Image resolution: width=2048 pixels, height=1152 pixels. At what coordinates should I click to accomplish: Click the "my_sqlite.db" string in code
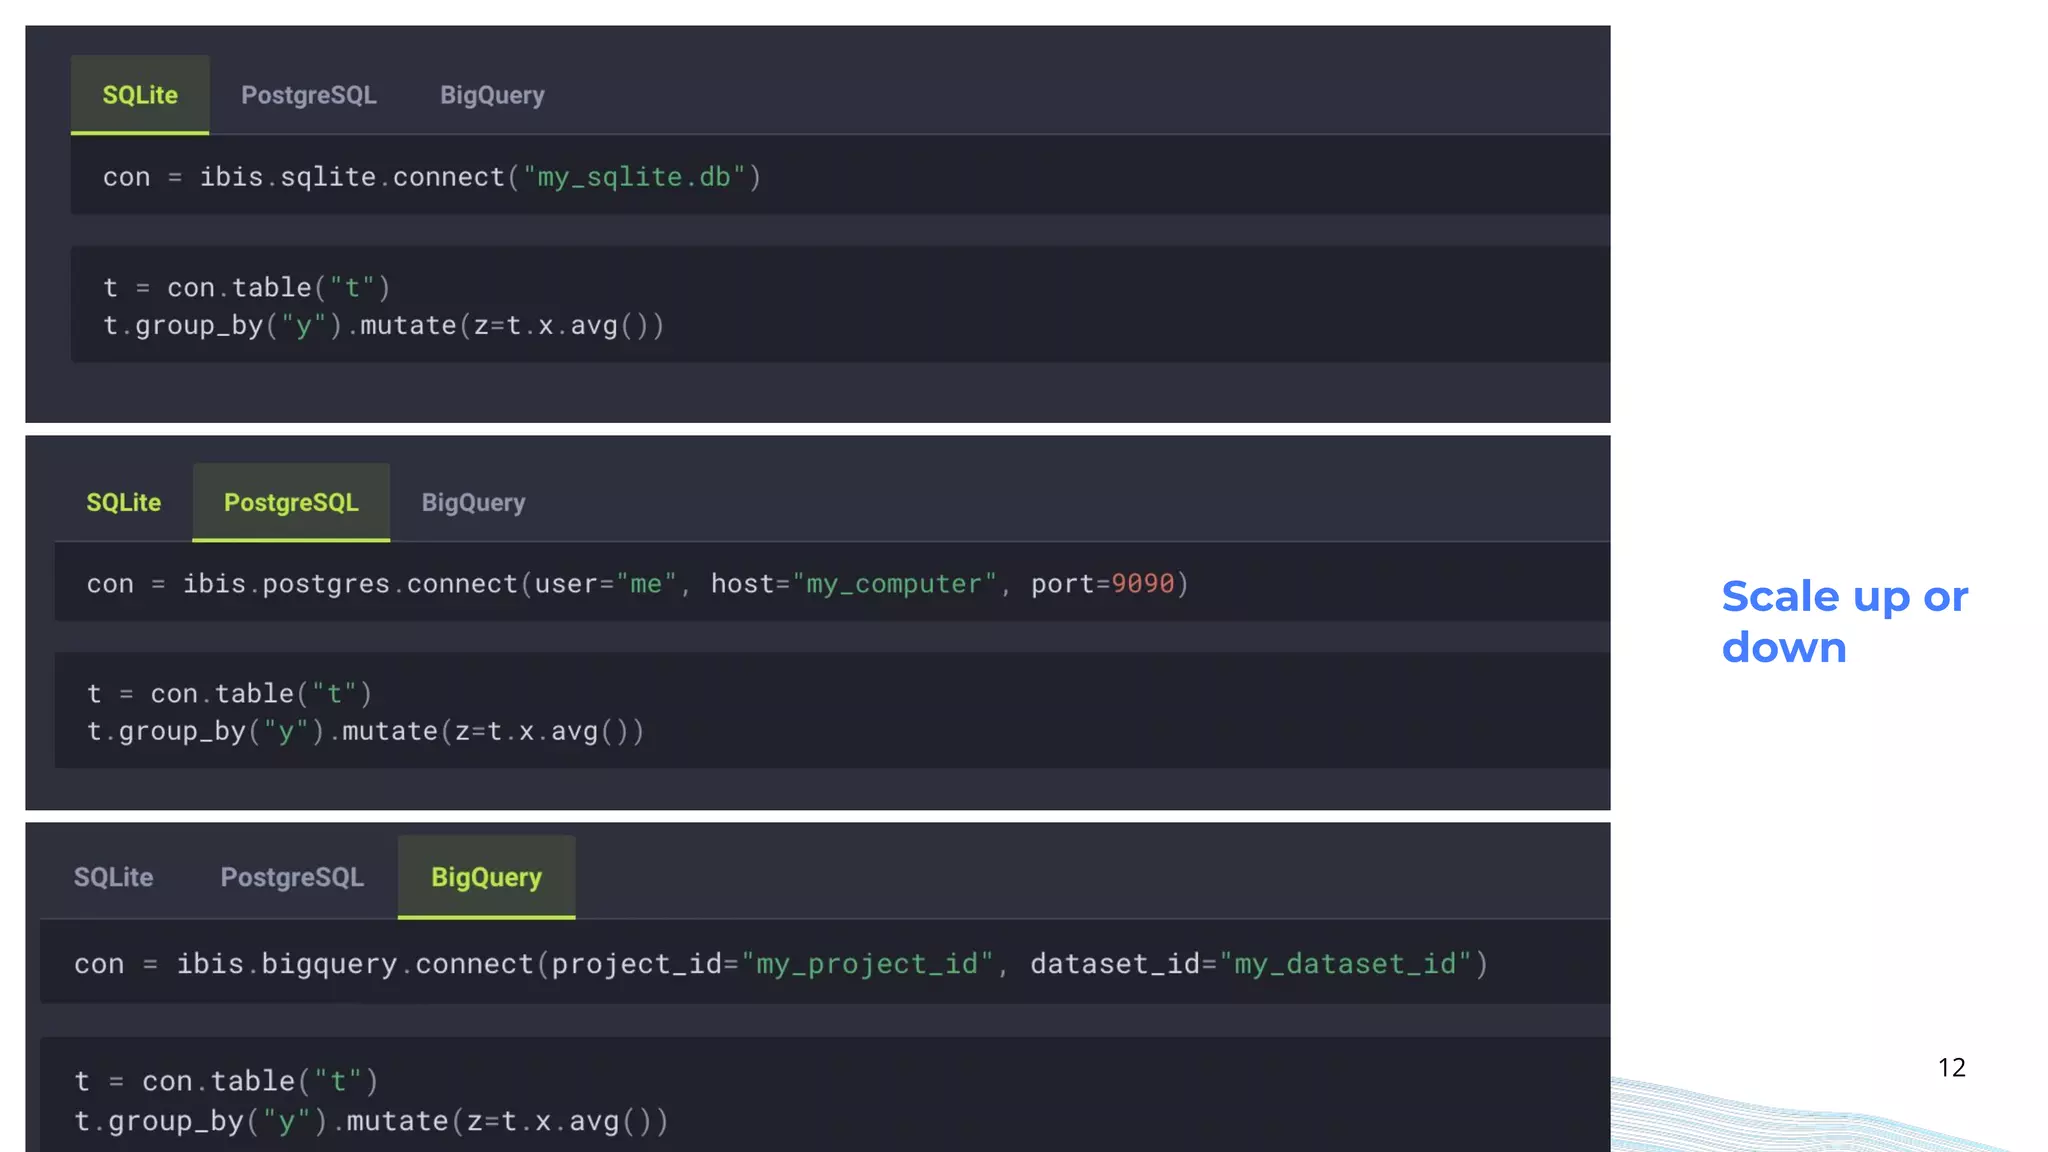[x=634, y=178]
